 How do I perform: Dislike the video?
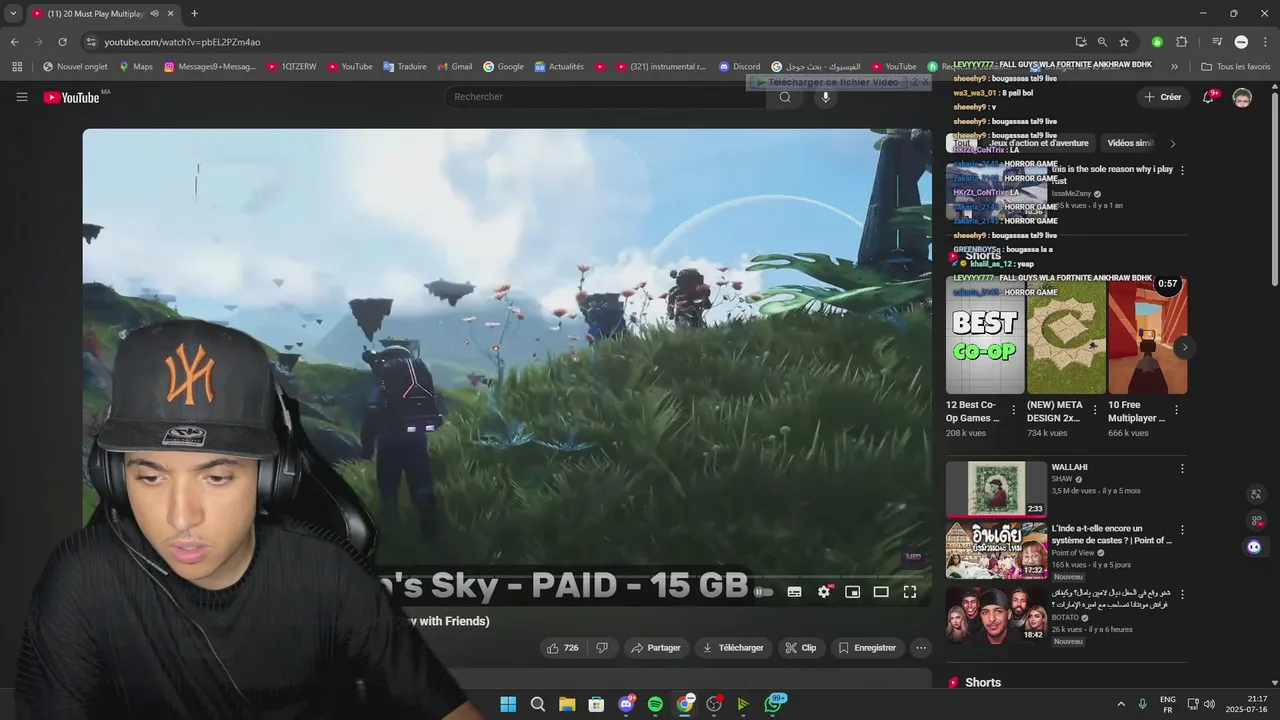pyautogui.click(x=602, y=648)
